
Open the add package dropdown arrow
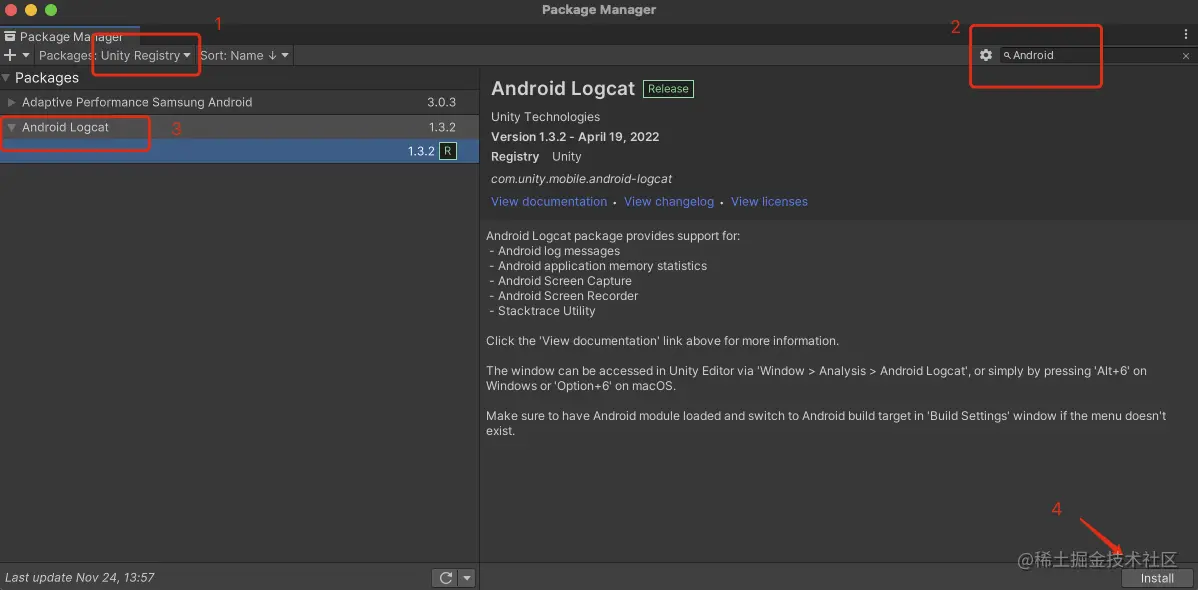click(27, 56)
